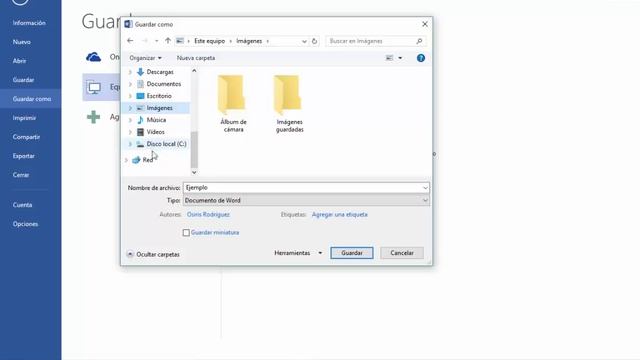The width and height of the screenshot is (640, 360).
Task: Open the view options dropdown arrow
Action: [x=400, y=58]
